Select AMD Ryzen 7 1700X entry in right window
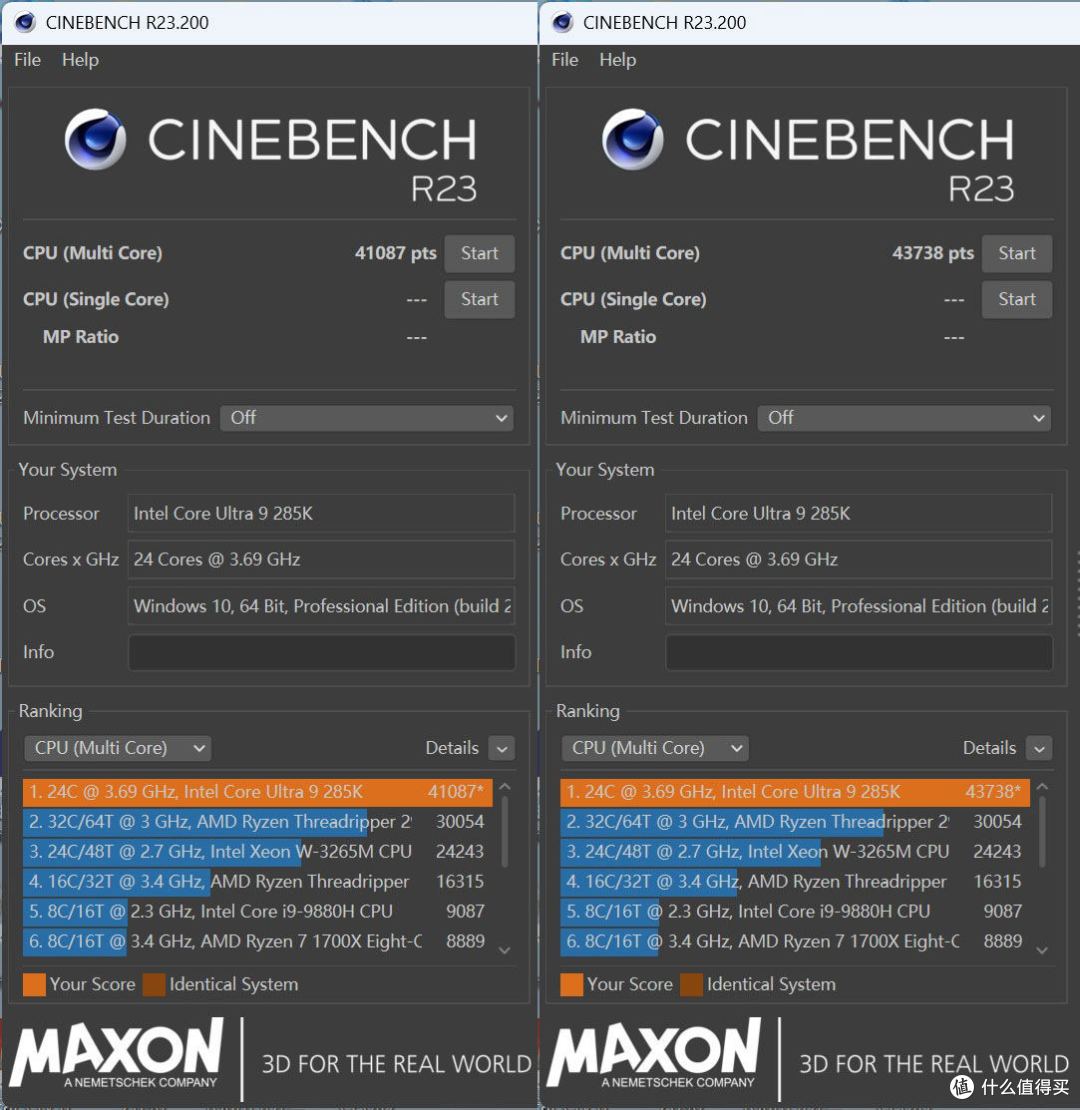The image size is (1080, 1110). click(795, 942)
